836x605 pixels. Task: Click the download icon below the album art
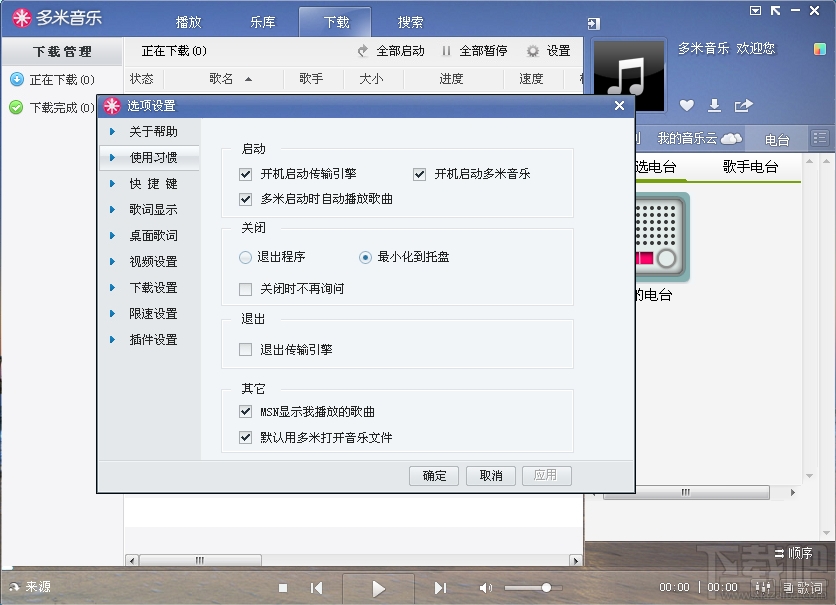click(x=713, y=104)
